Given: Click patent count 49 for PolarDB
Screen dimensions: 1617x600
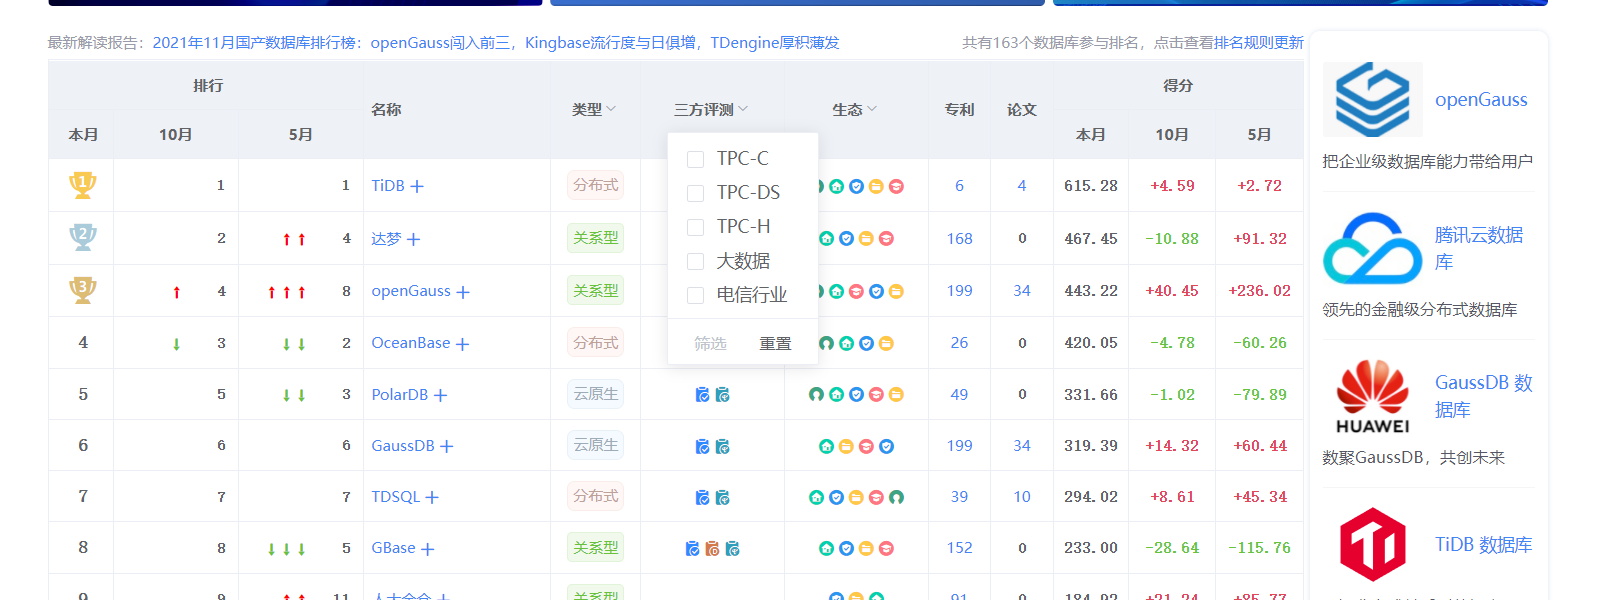Looking at the screenshot, I should tap(959, 395).
